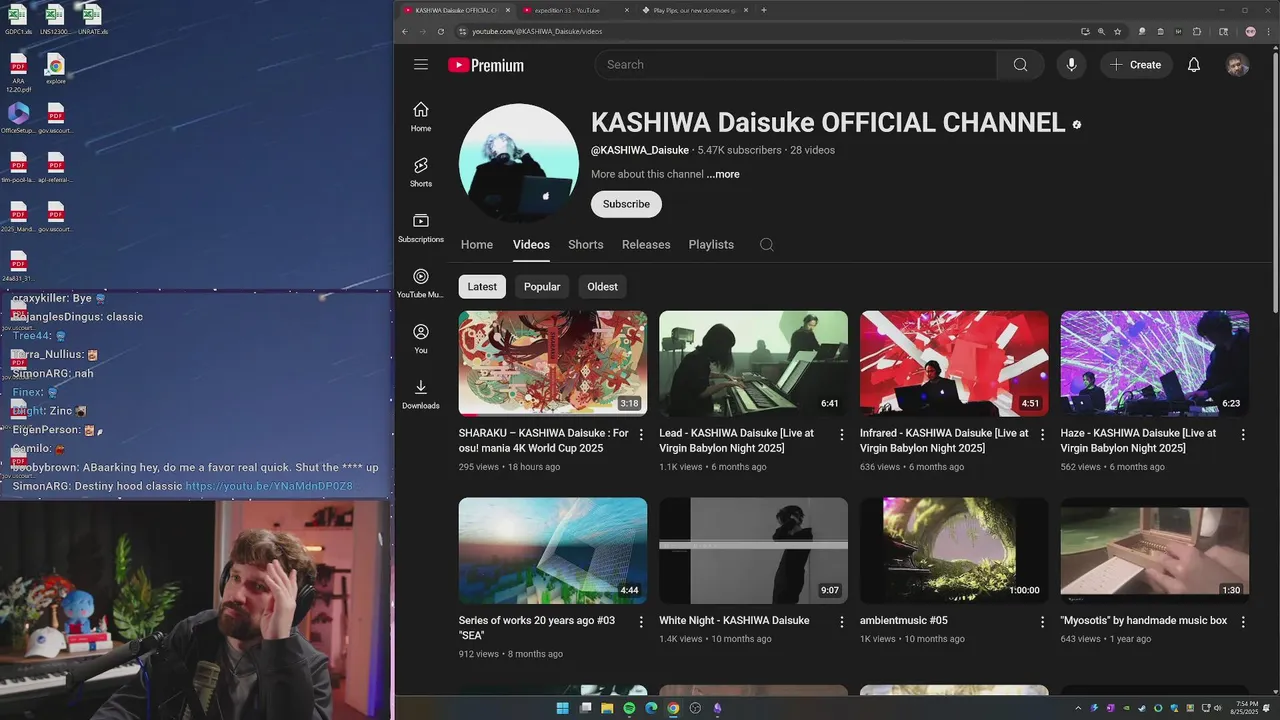Switch to the channel Videos tab
Image resolution: width=1280 pixels, height=720 pixels.
coord(531,245)
